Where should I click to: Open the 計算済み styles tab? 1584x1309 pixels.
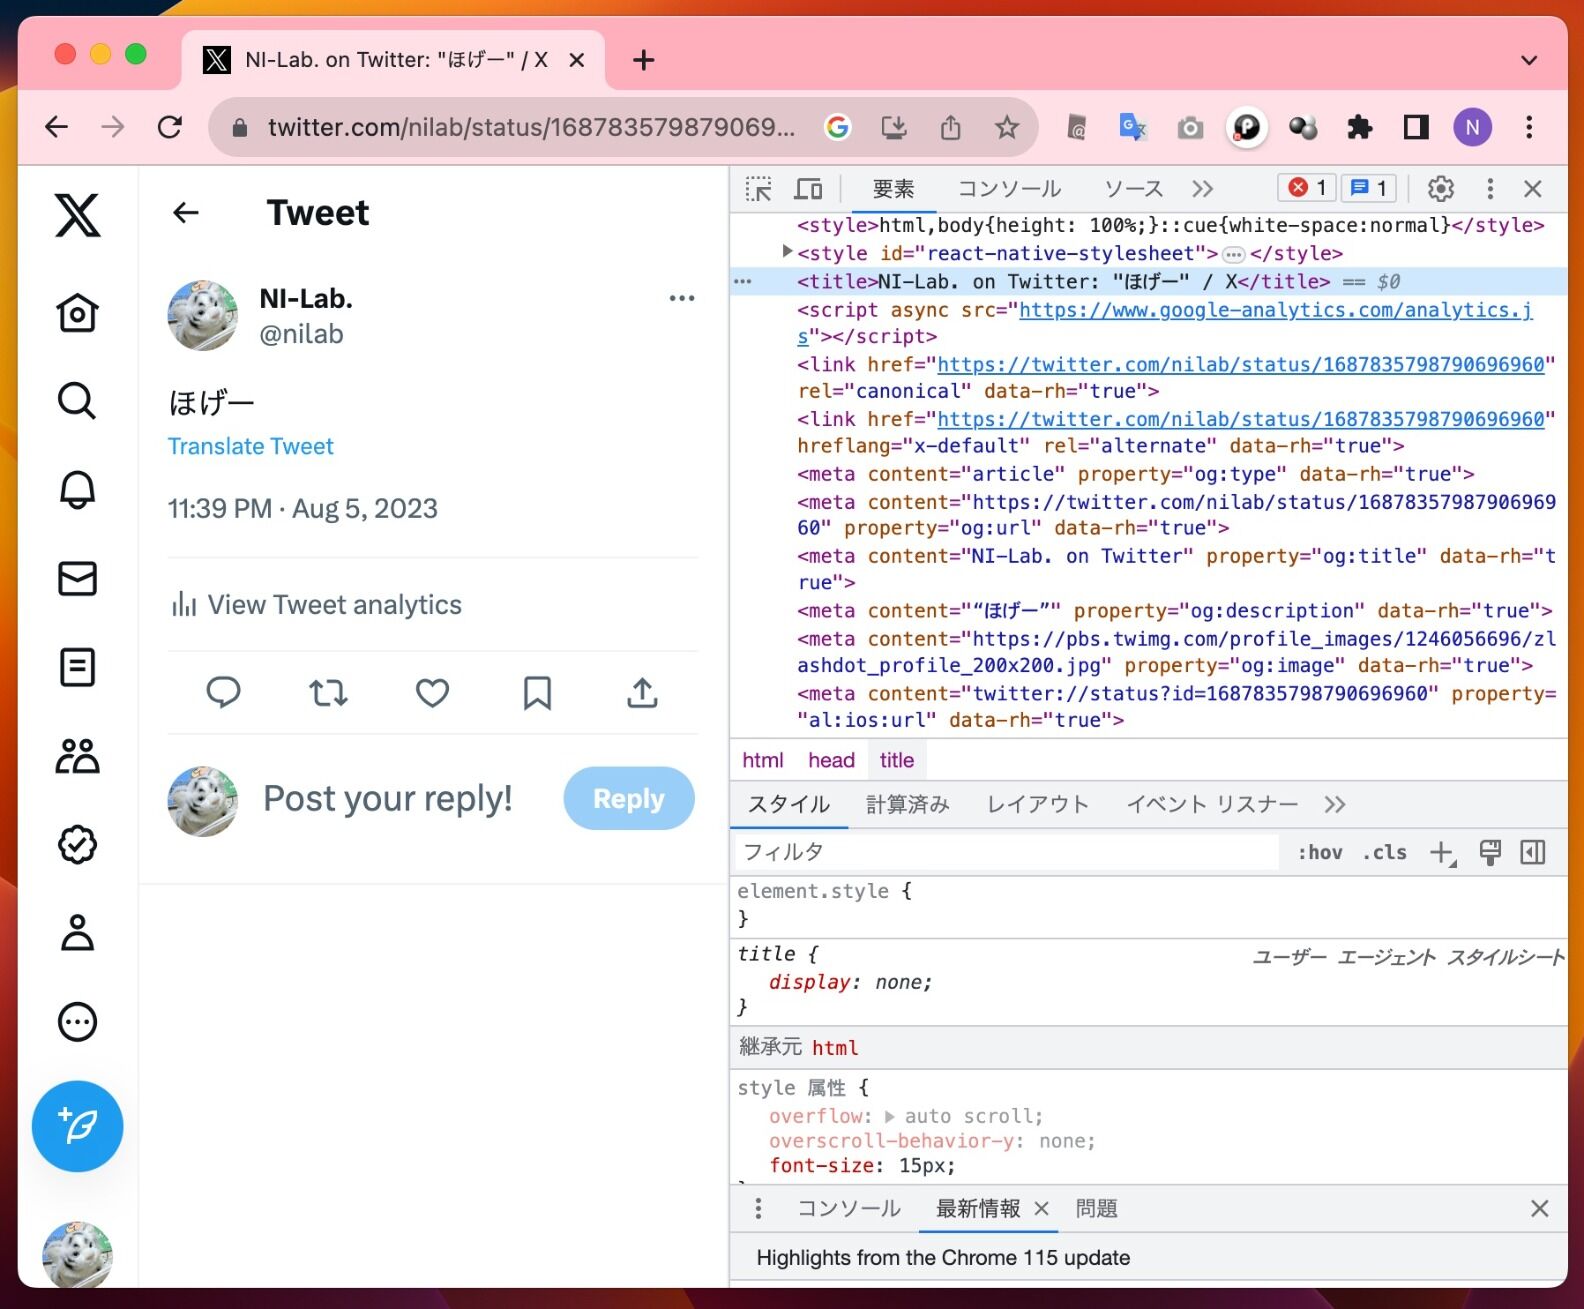907,805
